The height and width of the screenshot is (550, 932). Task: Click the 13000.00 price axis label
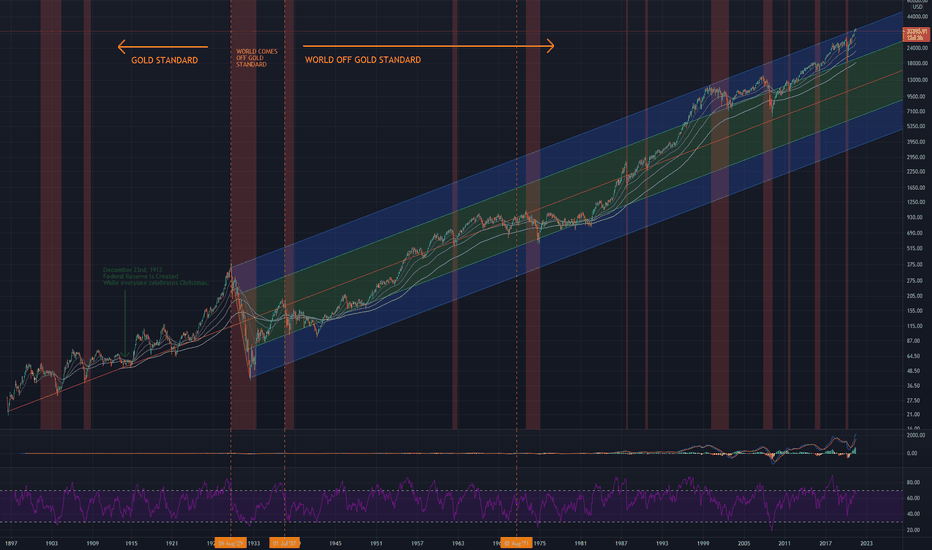pos(917,80)
